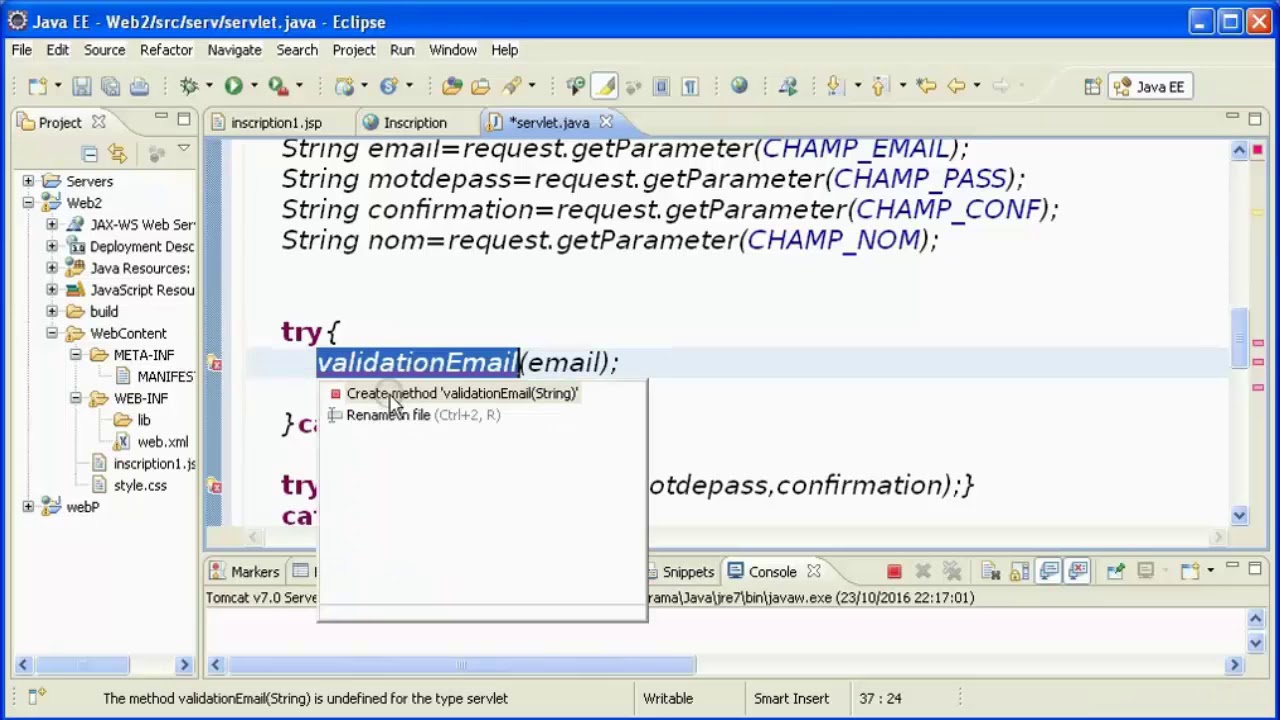The height and width of the screenshot is (720, 1280).
Task: Click the Save toolbar icon
Action: click(82, 87)
